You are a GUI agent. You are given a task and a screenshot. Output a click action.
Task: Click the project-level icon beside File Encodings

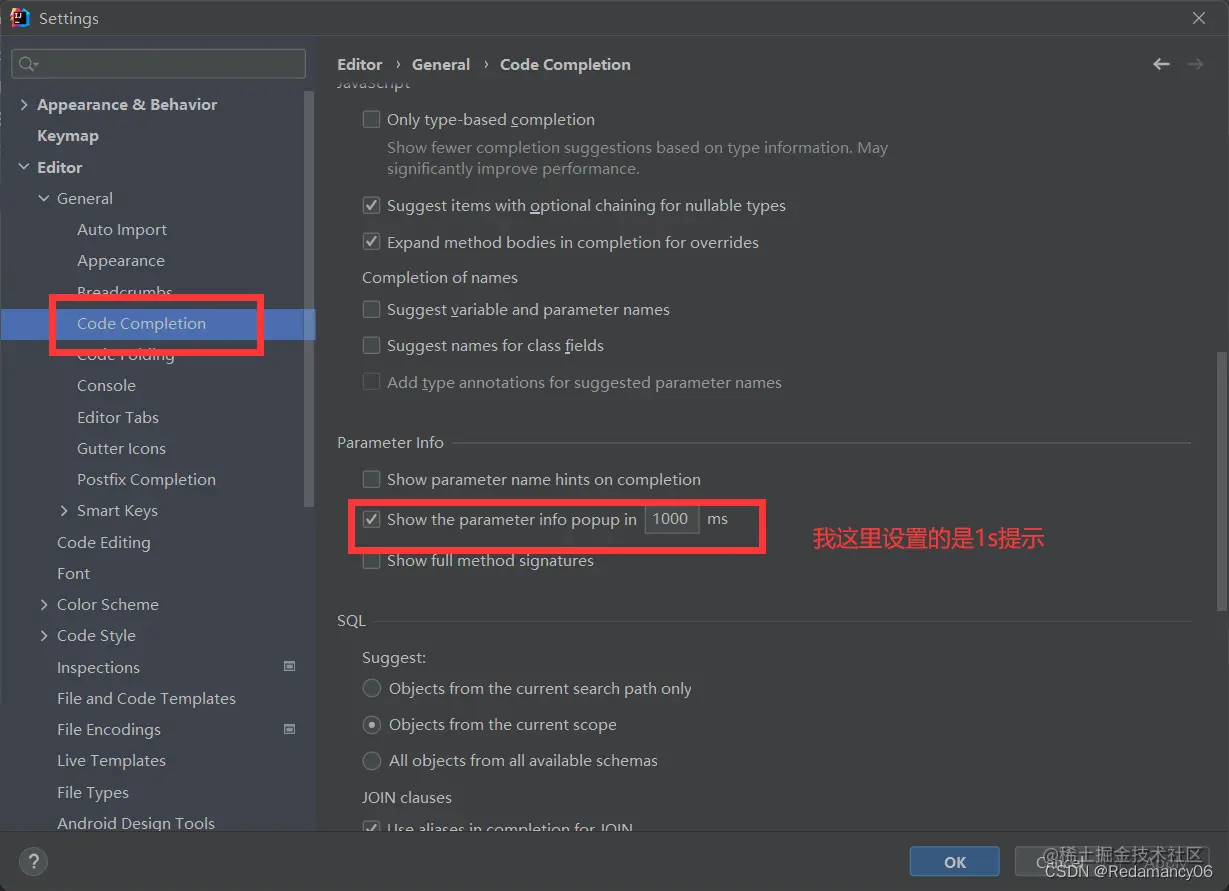coord(289,729)
